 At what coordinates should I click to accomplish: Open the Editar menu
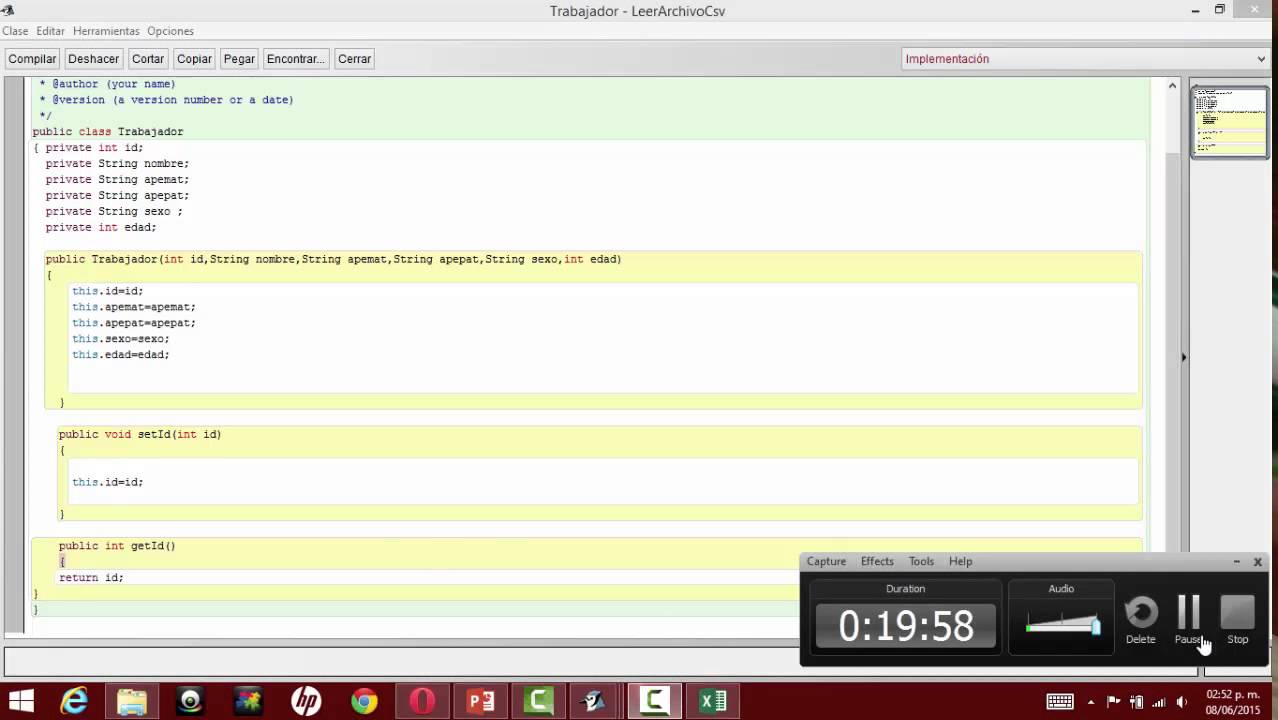click(50, 31)
